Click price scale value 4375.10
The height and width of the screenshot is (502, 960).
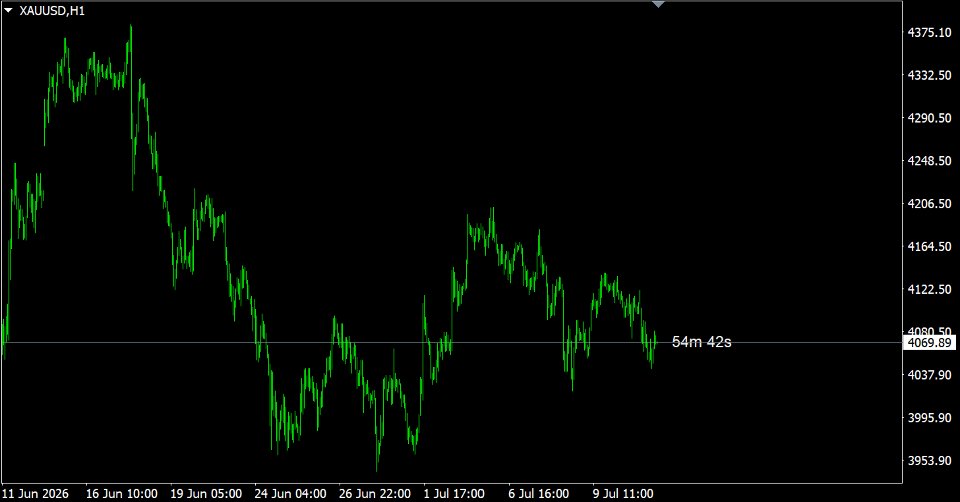point(929,32)
